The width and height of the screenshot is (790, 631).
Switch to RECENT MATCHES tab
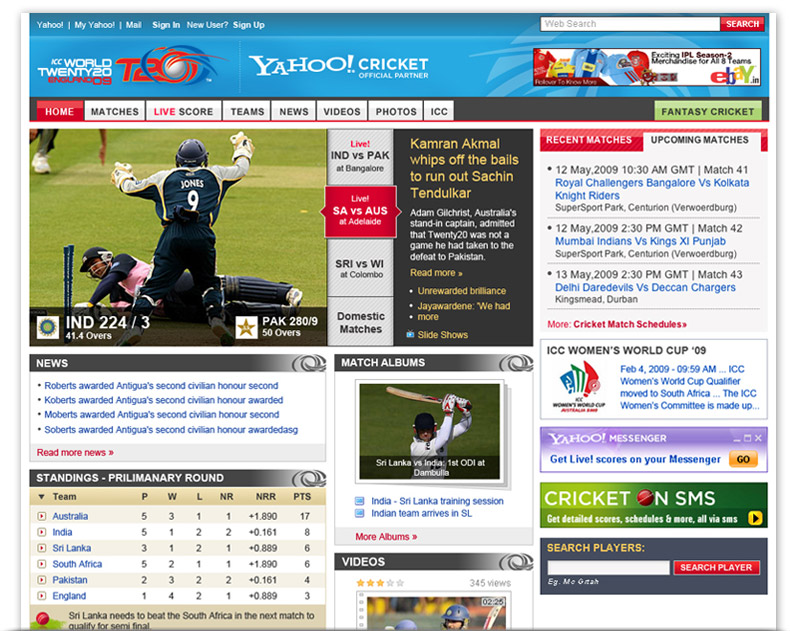589,140
